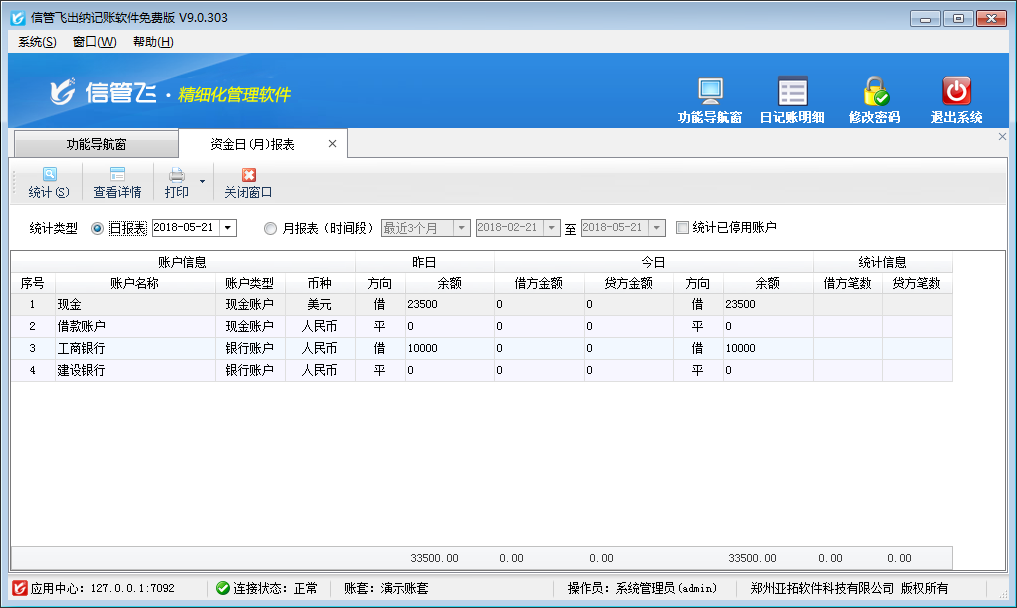Open the 最近3个月 period dropdown

tap(461, 228)
